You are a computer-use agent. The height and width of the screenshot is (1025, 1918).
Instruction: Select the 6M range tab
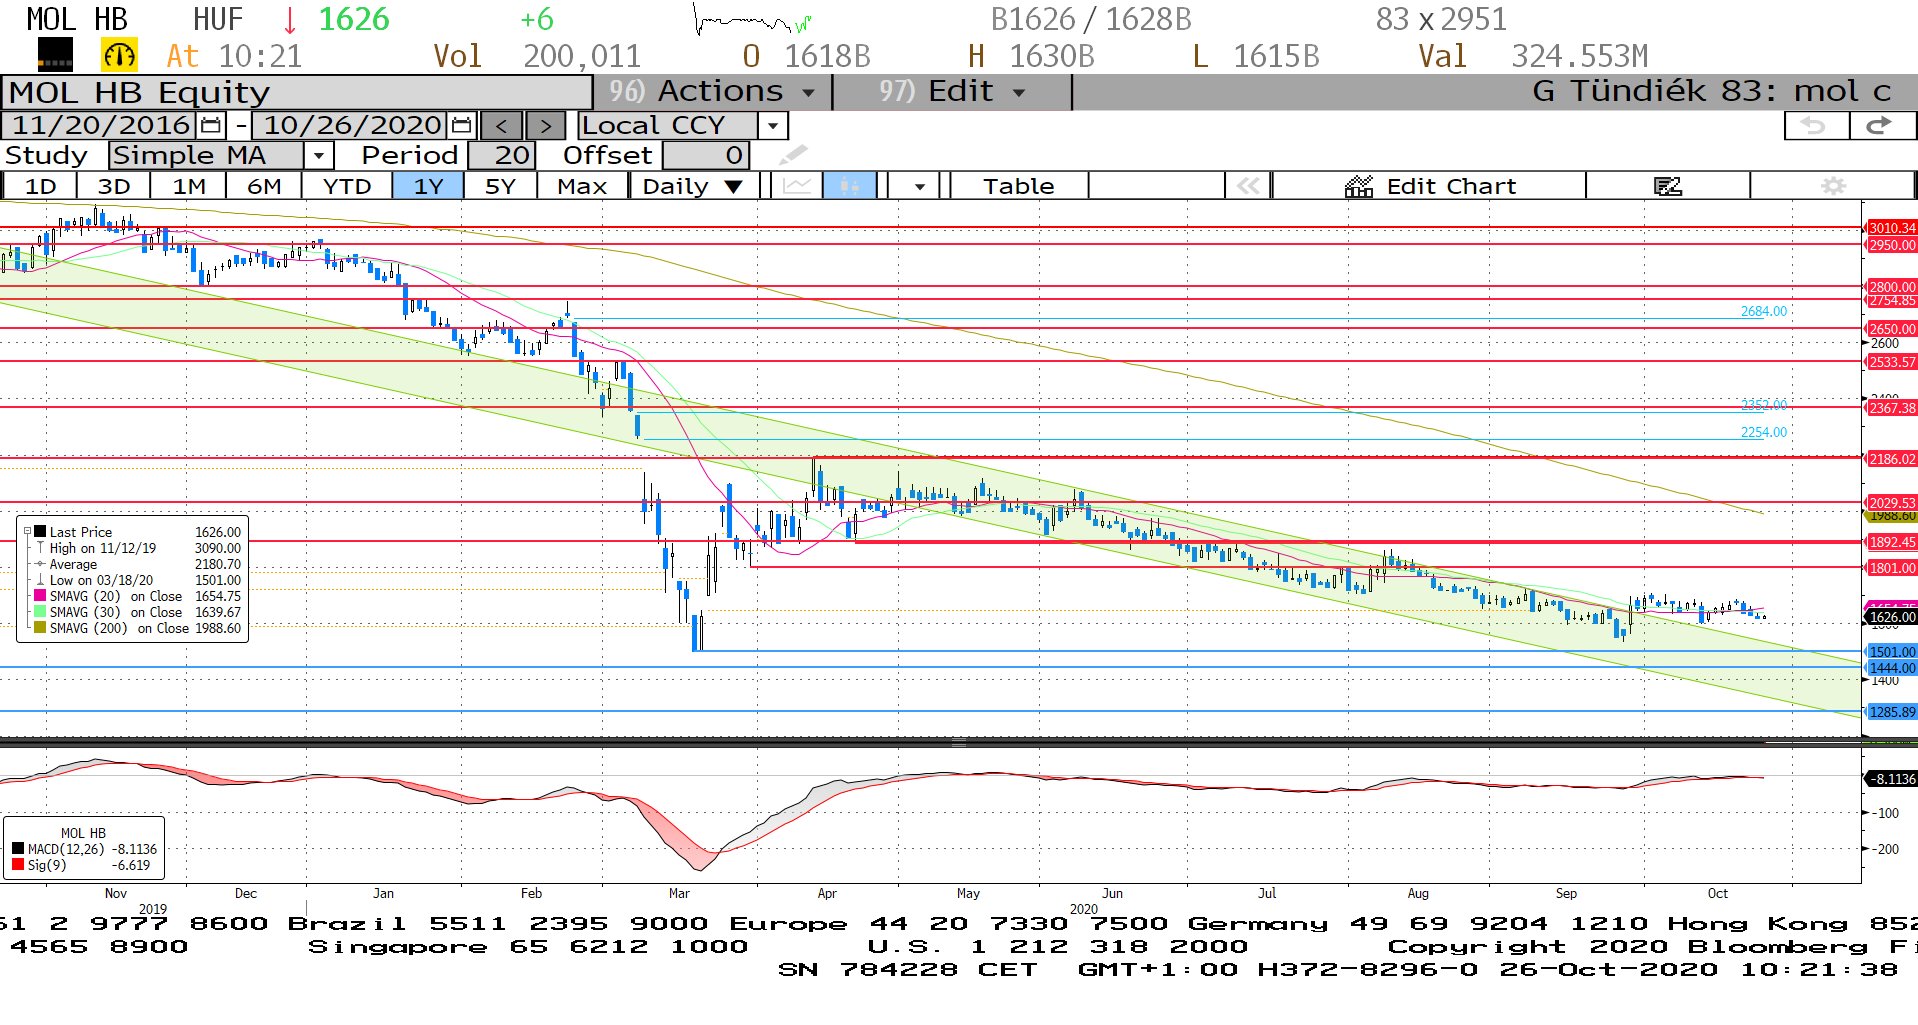tap(264, 186)
